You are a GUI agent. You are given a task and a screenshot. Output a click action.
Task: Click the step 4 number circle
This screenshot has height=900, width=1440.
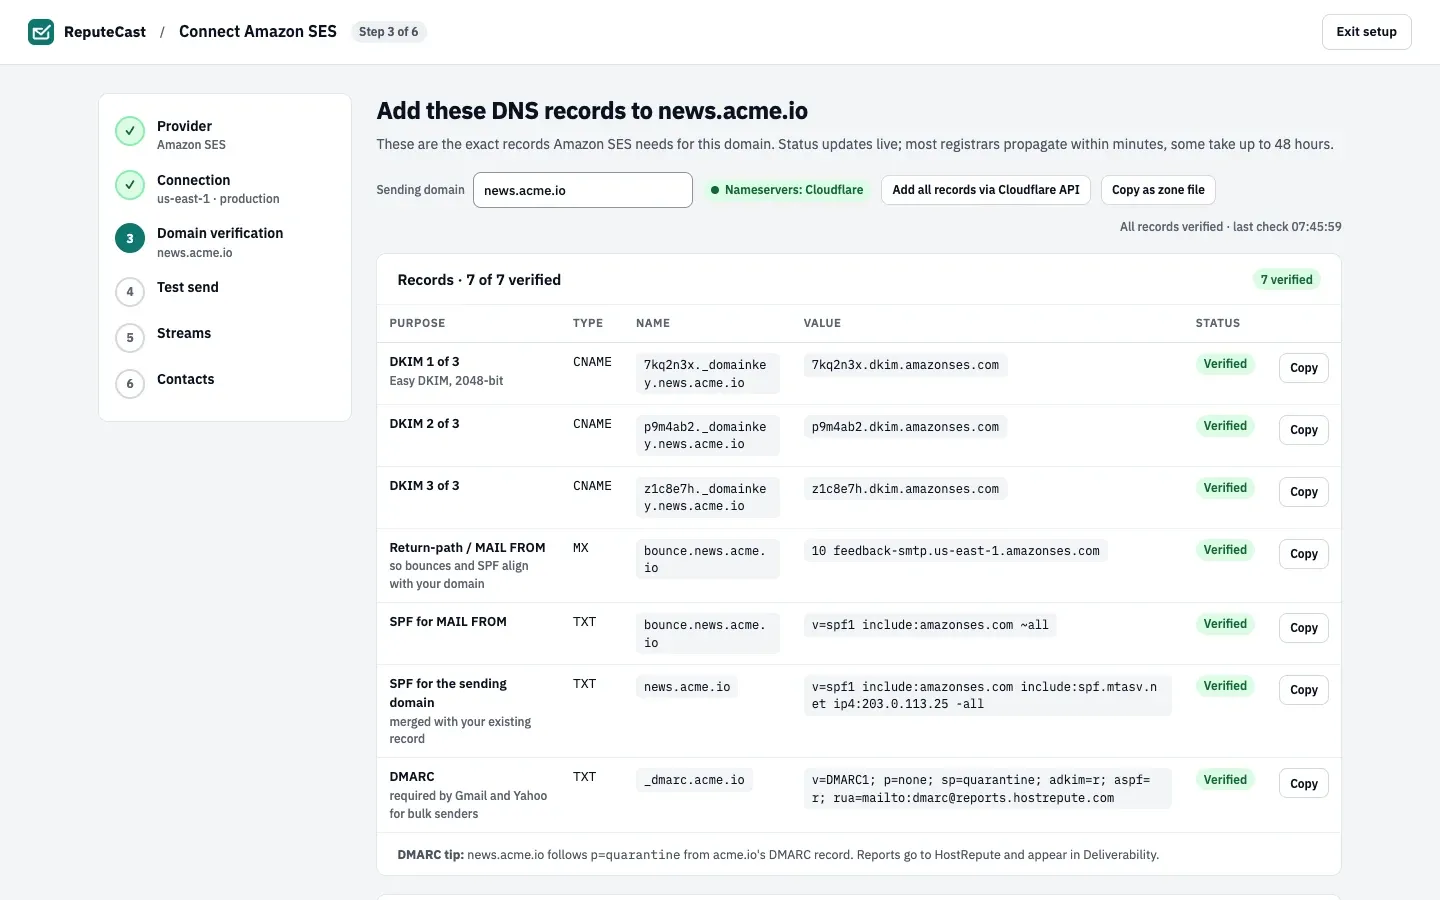(x=130, y=292)
